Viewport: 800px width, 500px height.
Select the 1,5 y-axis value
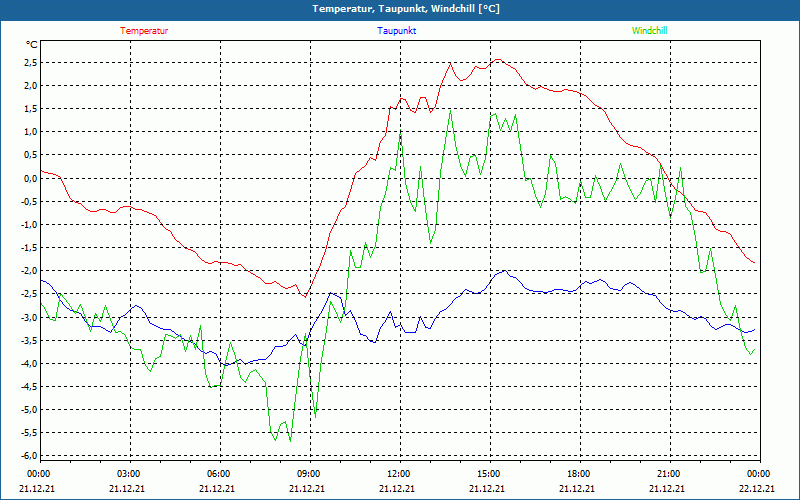[30, 109]
